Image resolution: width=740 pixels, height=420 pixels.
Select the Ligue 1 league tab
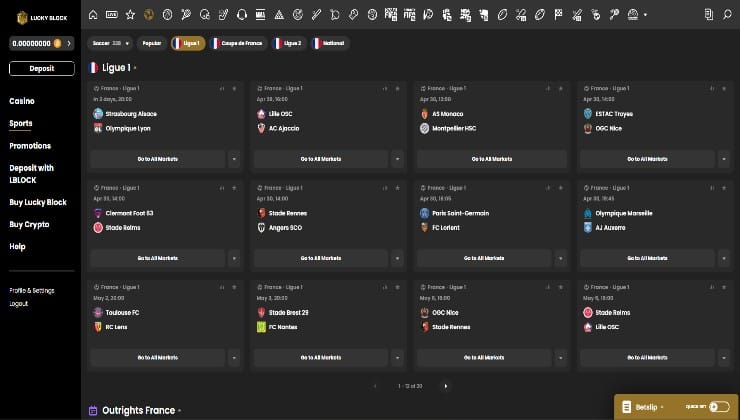pyautogui.click(x=188, y=43)
